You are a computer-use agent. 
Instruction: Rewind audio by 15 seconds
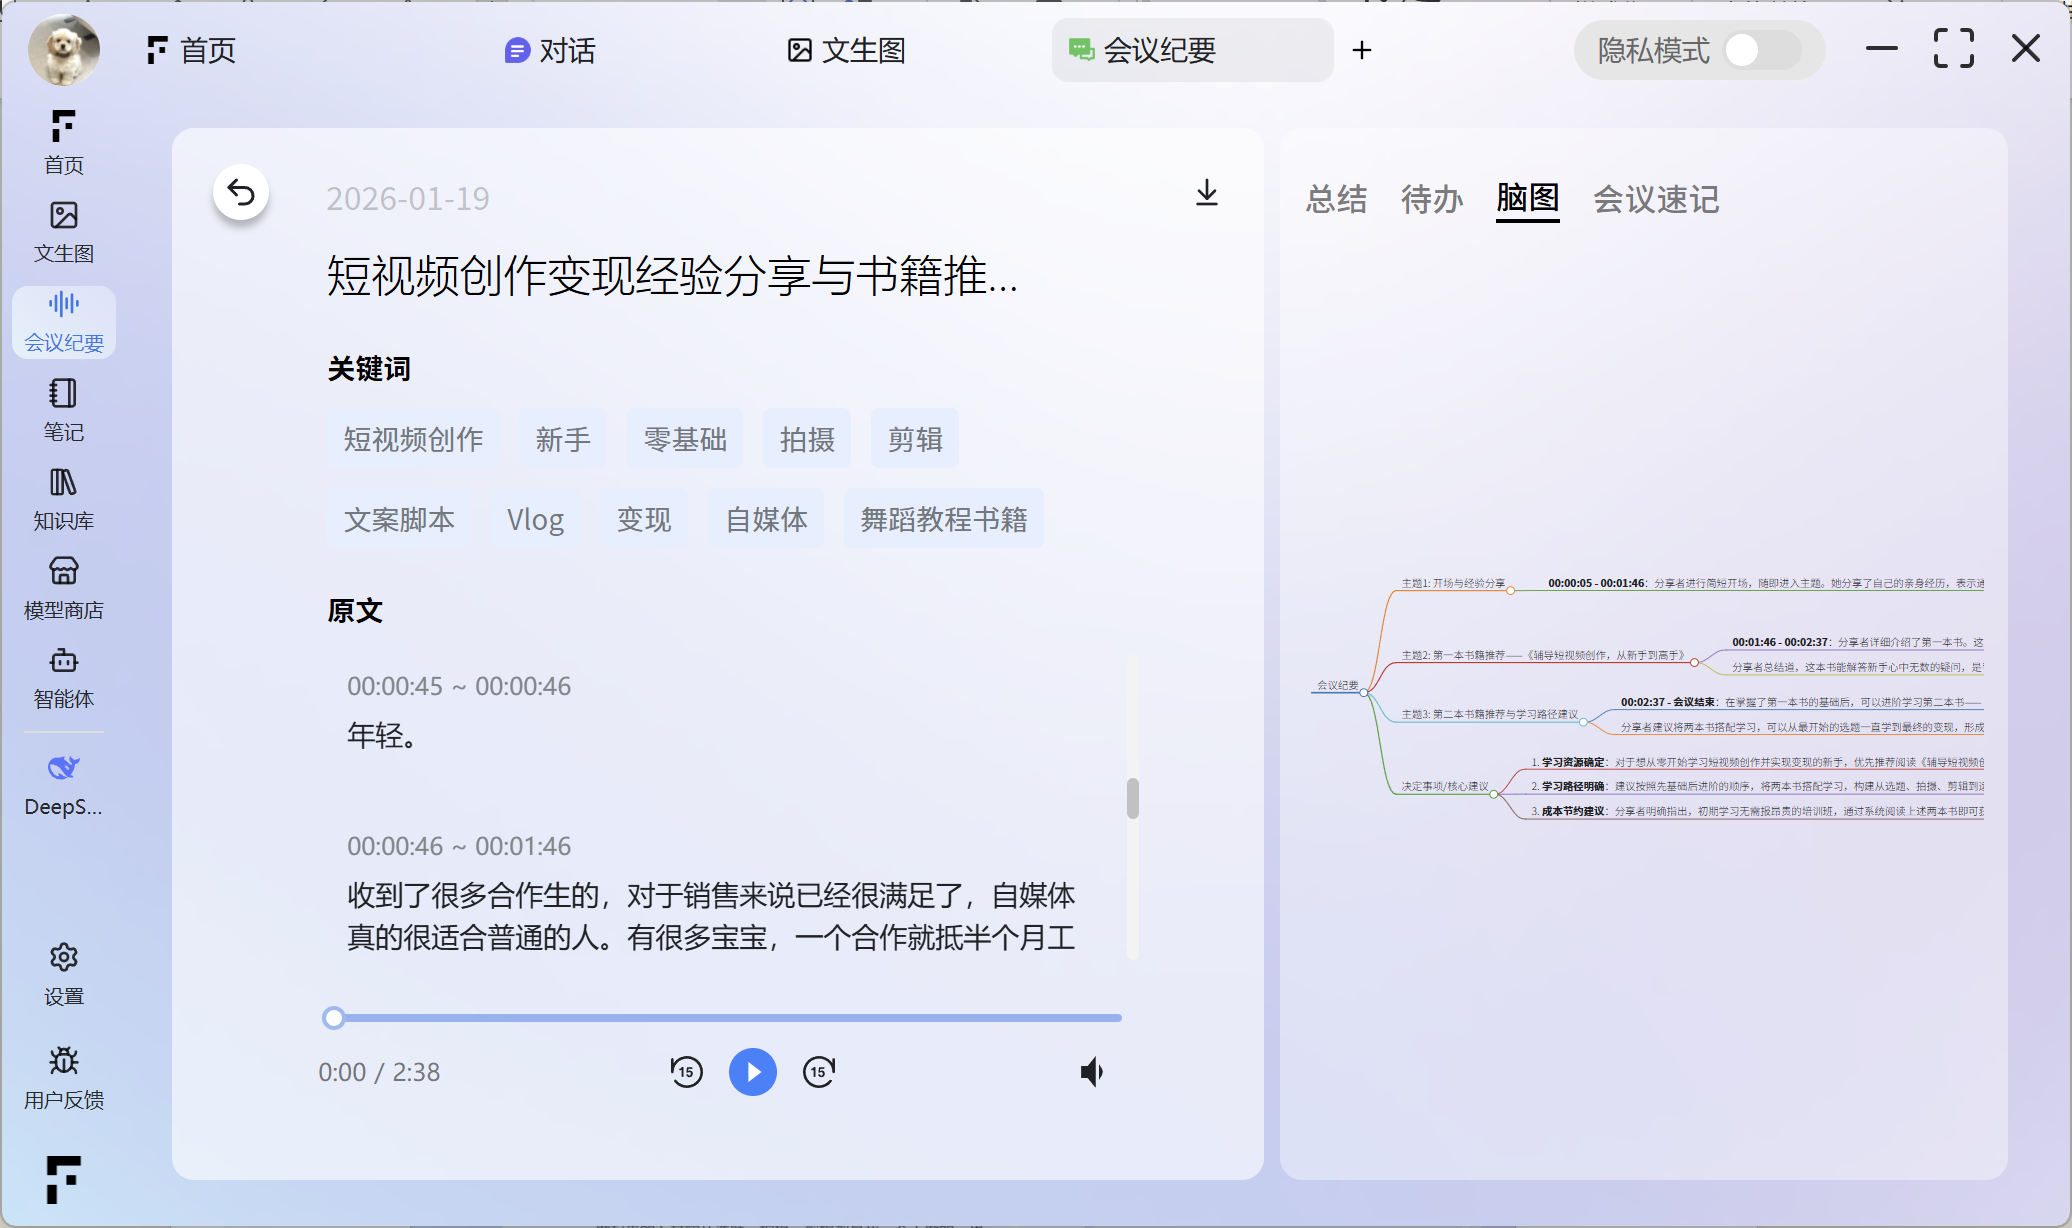[686, 1072]
